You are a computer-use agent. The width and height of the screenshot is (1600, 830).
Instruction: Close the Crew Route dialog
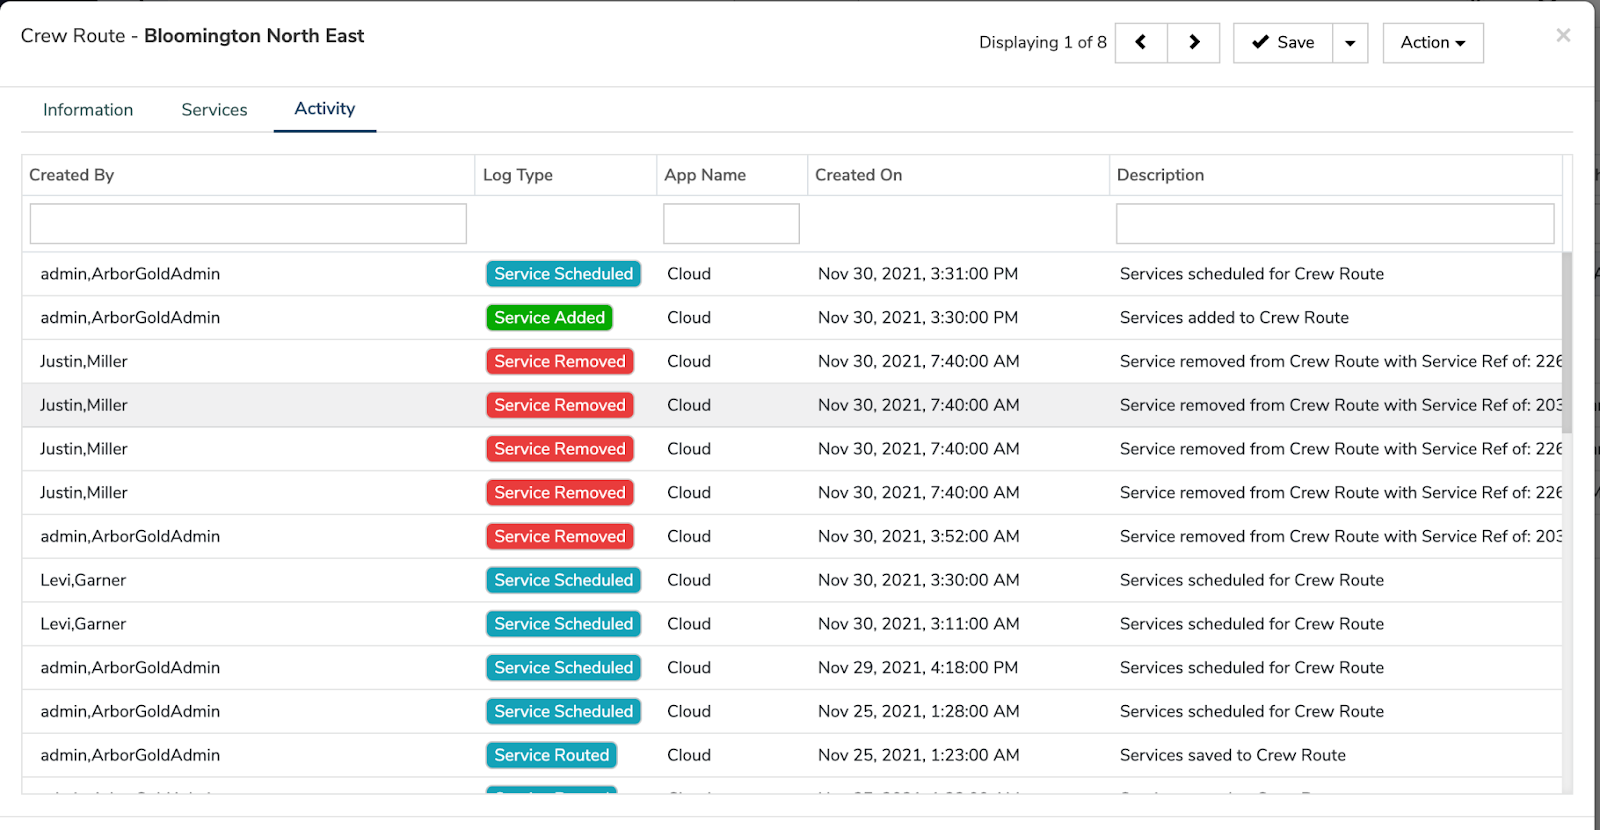1563,36
